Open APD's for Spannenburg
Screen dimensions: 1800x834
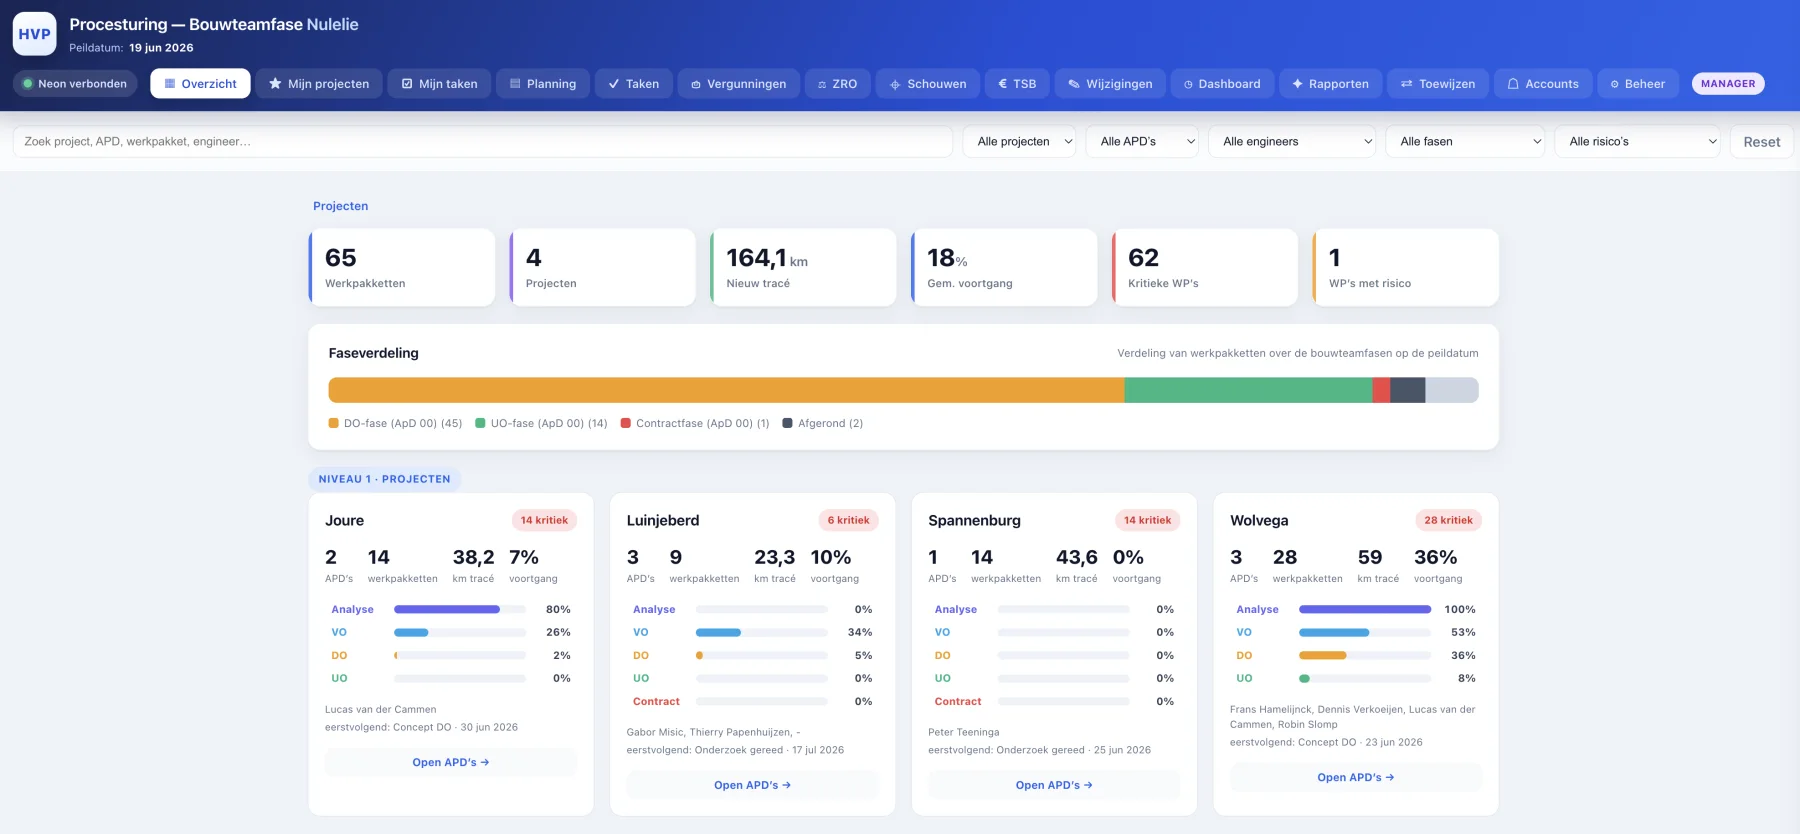1054,785
